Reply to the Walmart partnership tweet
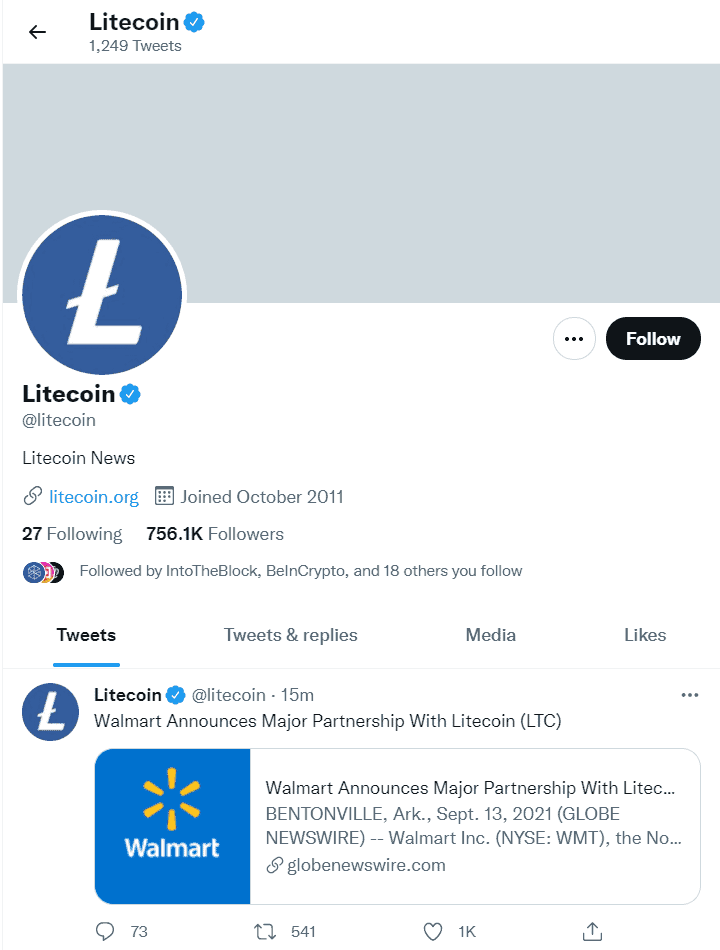 [106, 931]
